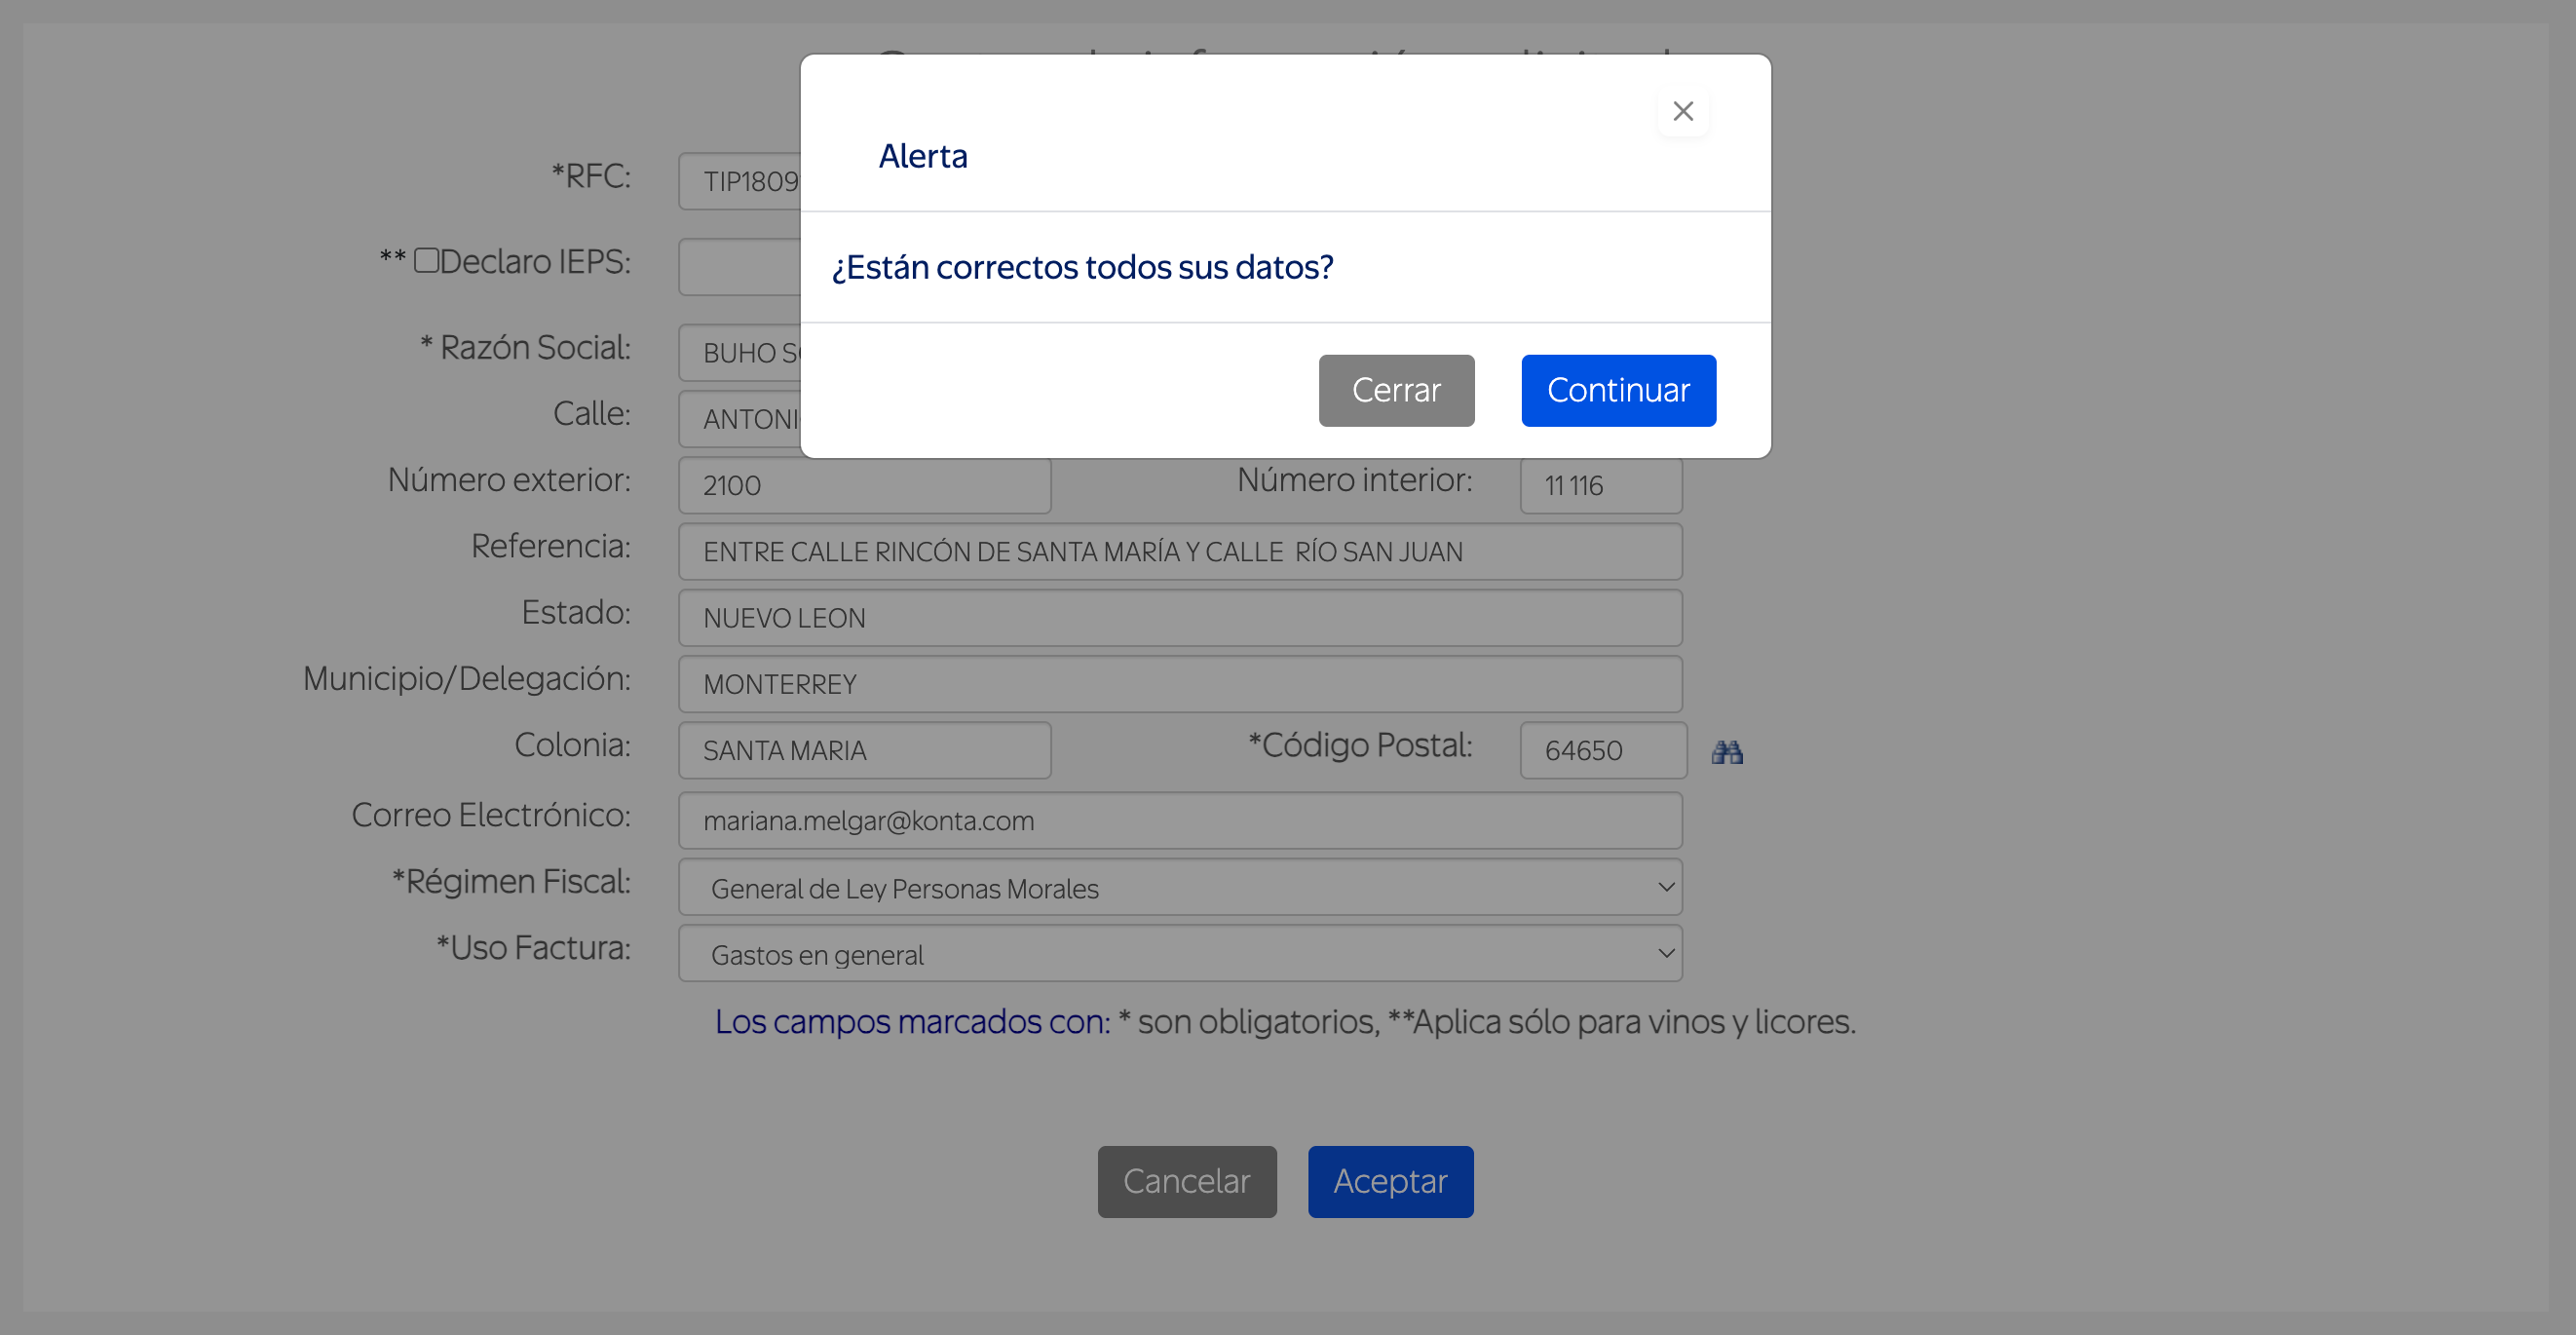Click the Aceptar button below form
The width and height of the screenshot is (2576, 1335).
coord(1389,1181)
